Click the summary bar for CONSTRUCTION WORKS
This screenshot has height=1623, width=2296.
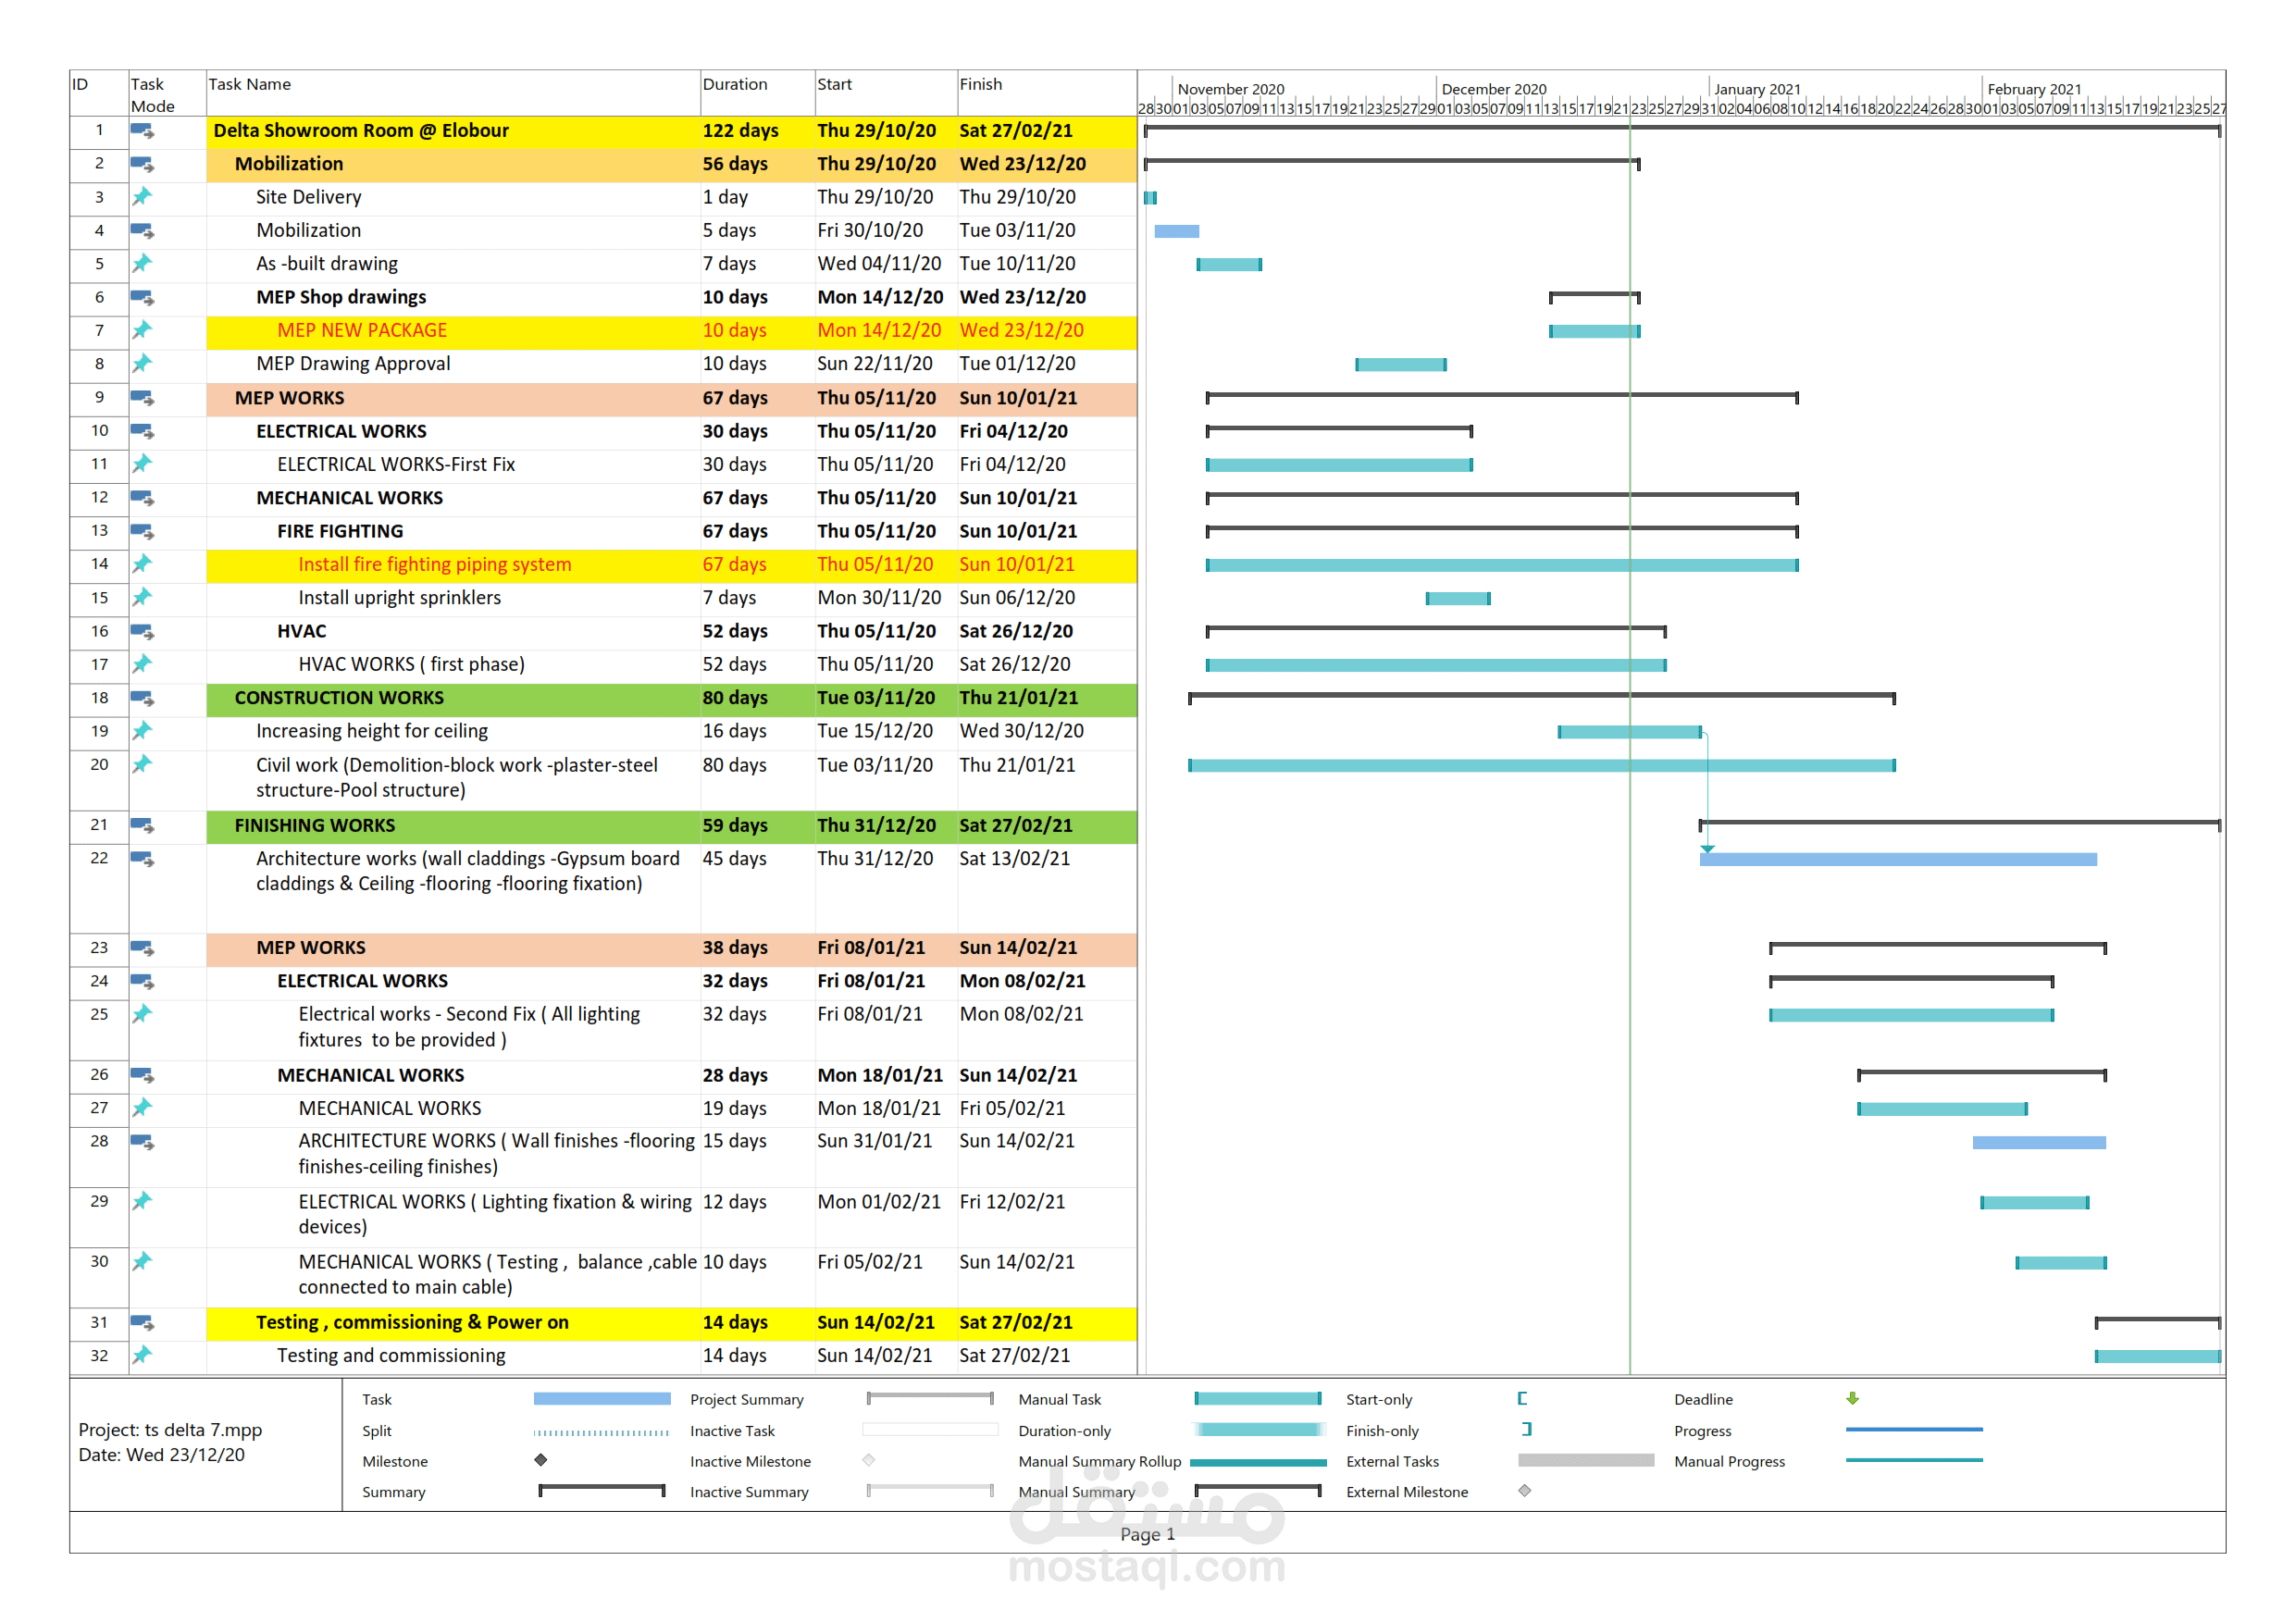pyautogui.click(x=1541, y=696)
